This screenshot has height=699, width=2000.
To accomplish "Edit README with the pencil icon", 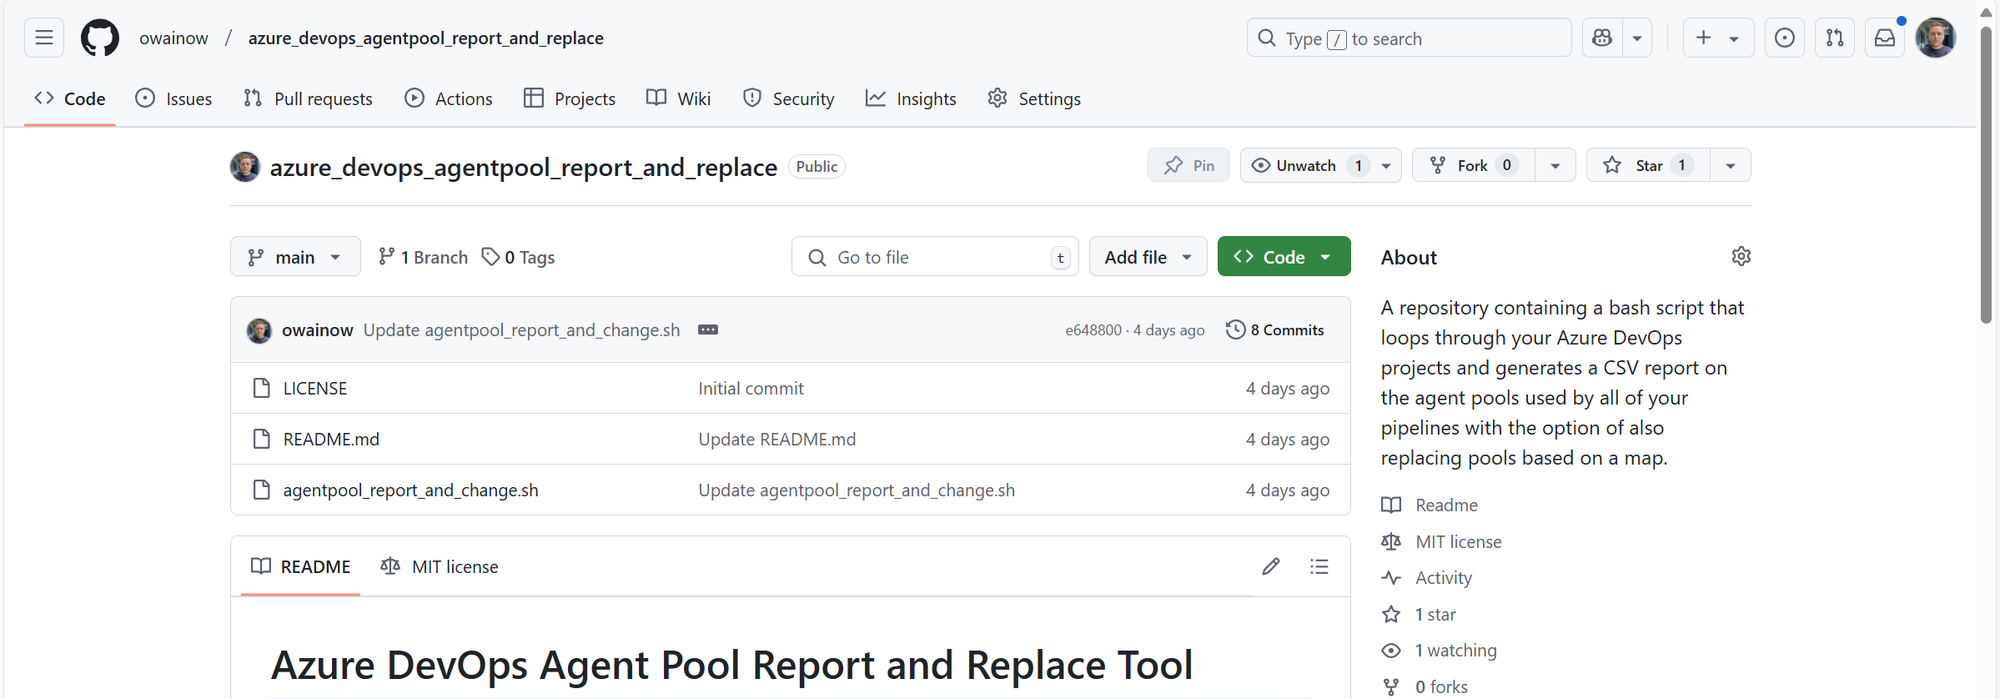I will 1271,567.
